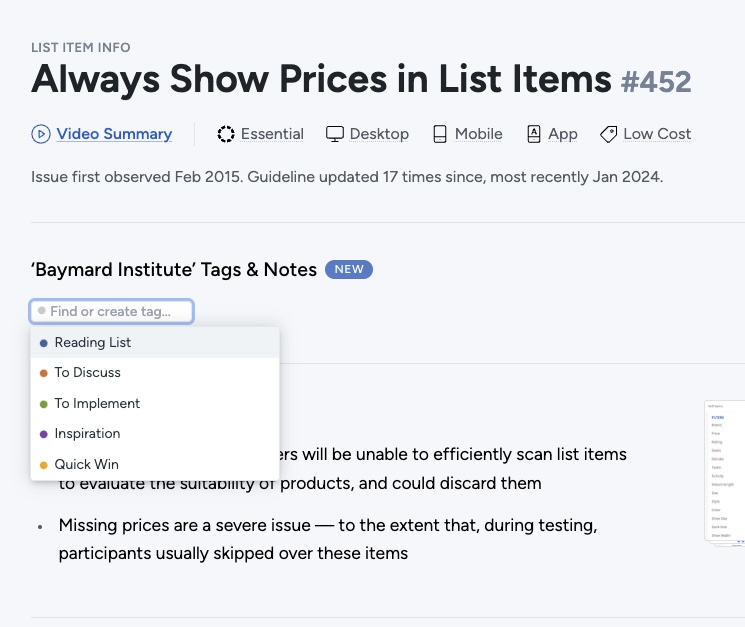Pick the To Implement tag option
The height and width of the screenshot is (627, 745).
pyautogui.click(x=97, y=403)
